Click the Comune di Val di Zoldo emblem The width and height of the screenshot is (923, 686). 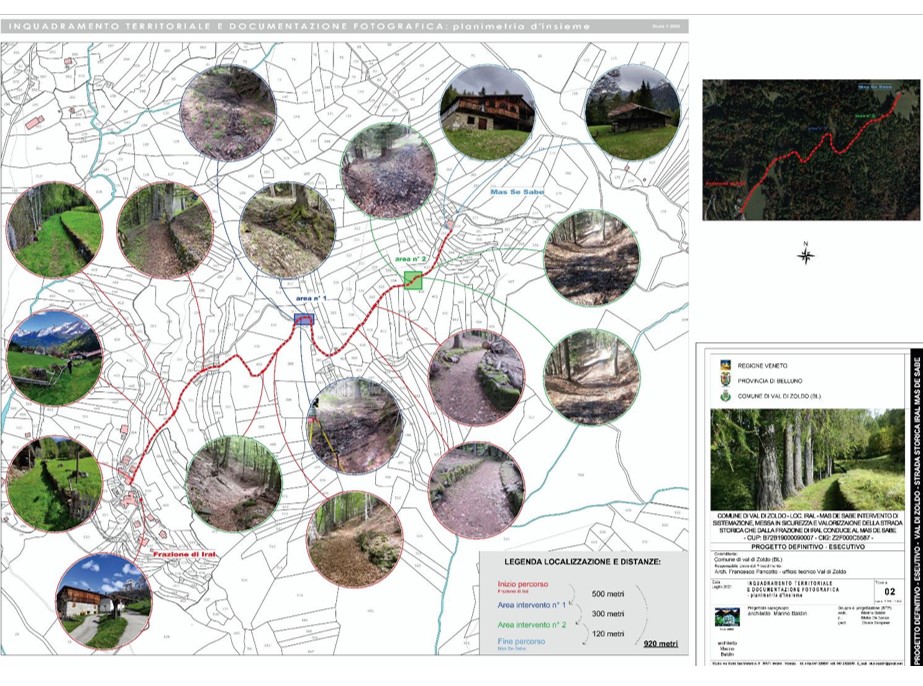726,397
